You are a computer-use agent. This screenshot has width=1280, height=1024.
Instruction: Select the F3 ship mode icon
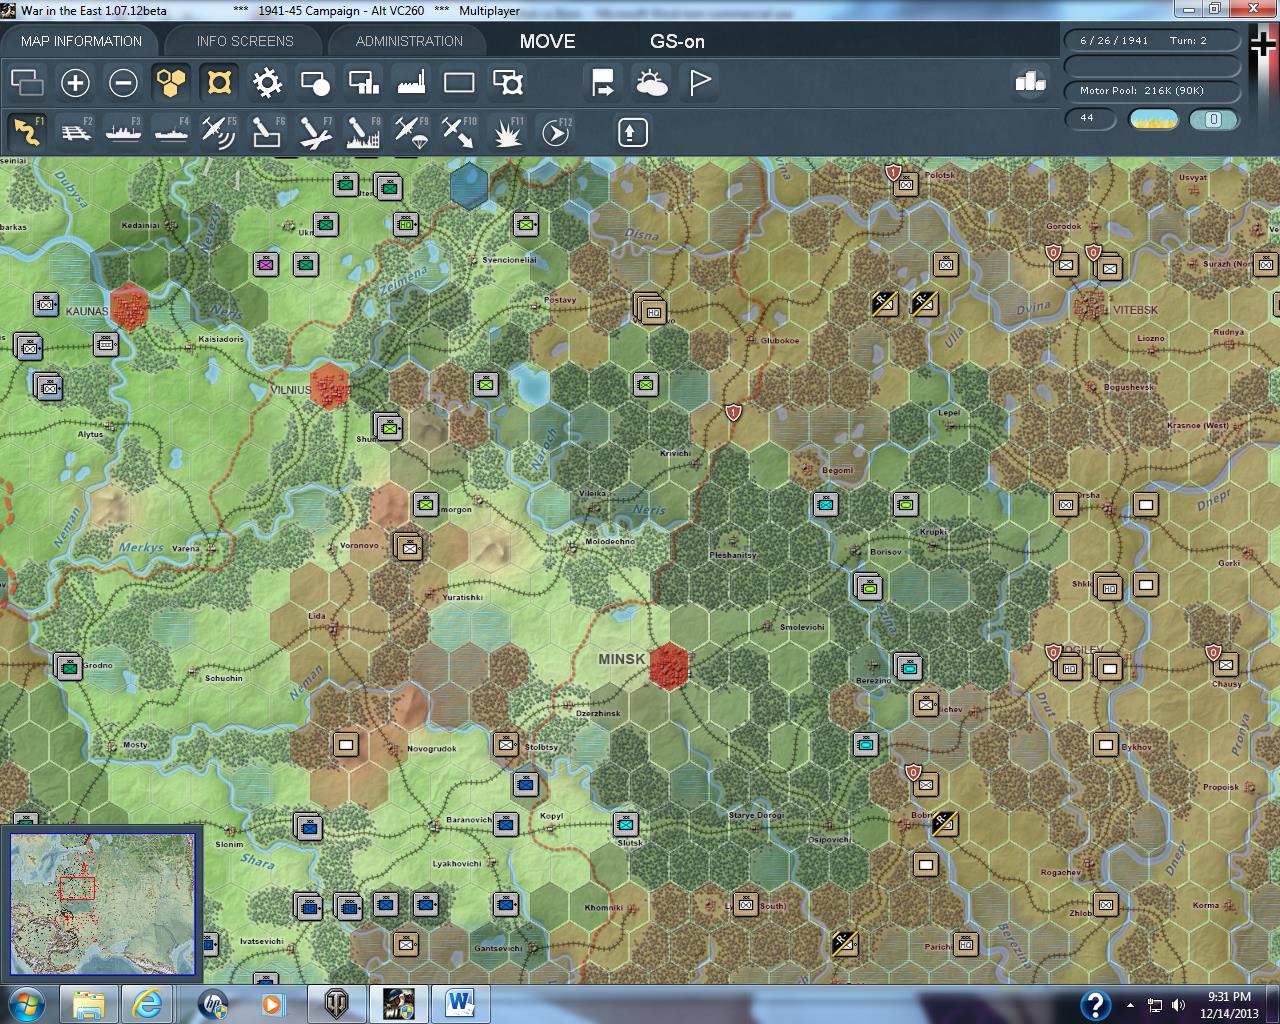(123, 132)
